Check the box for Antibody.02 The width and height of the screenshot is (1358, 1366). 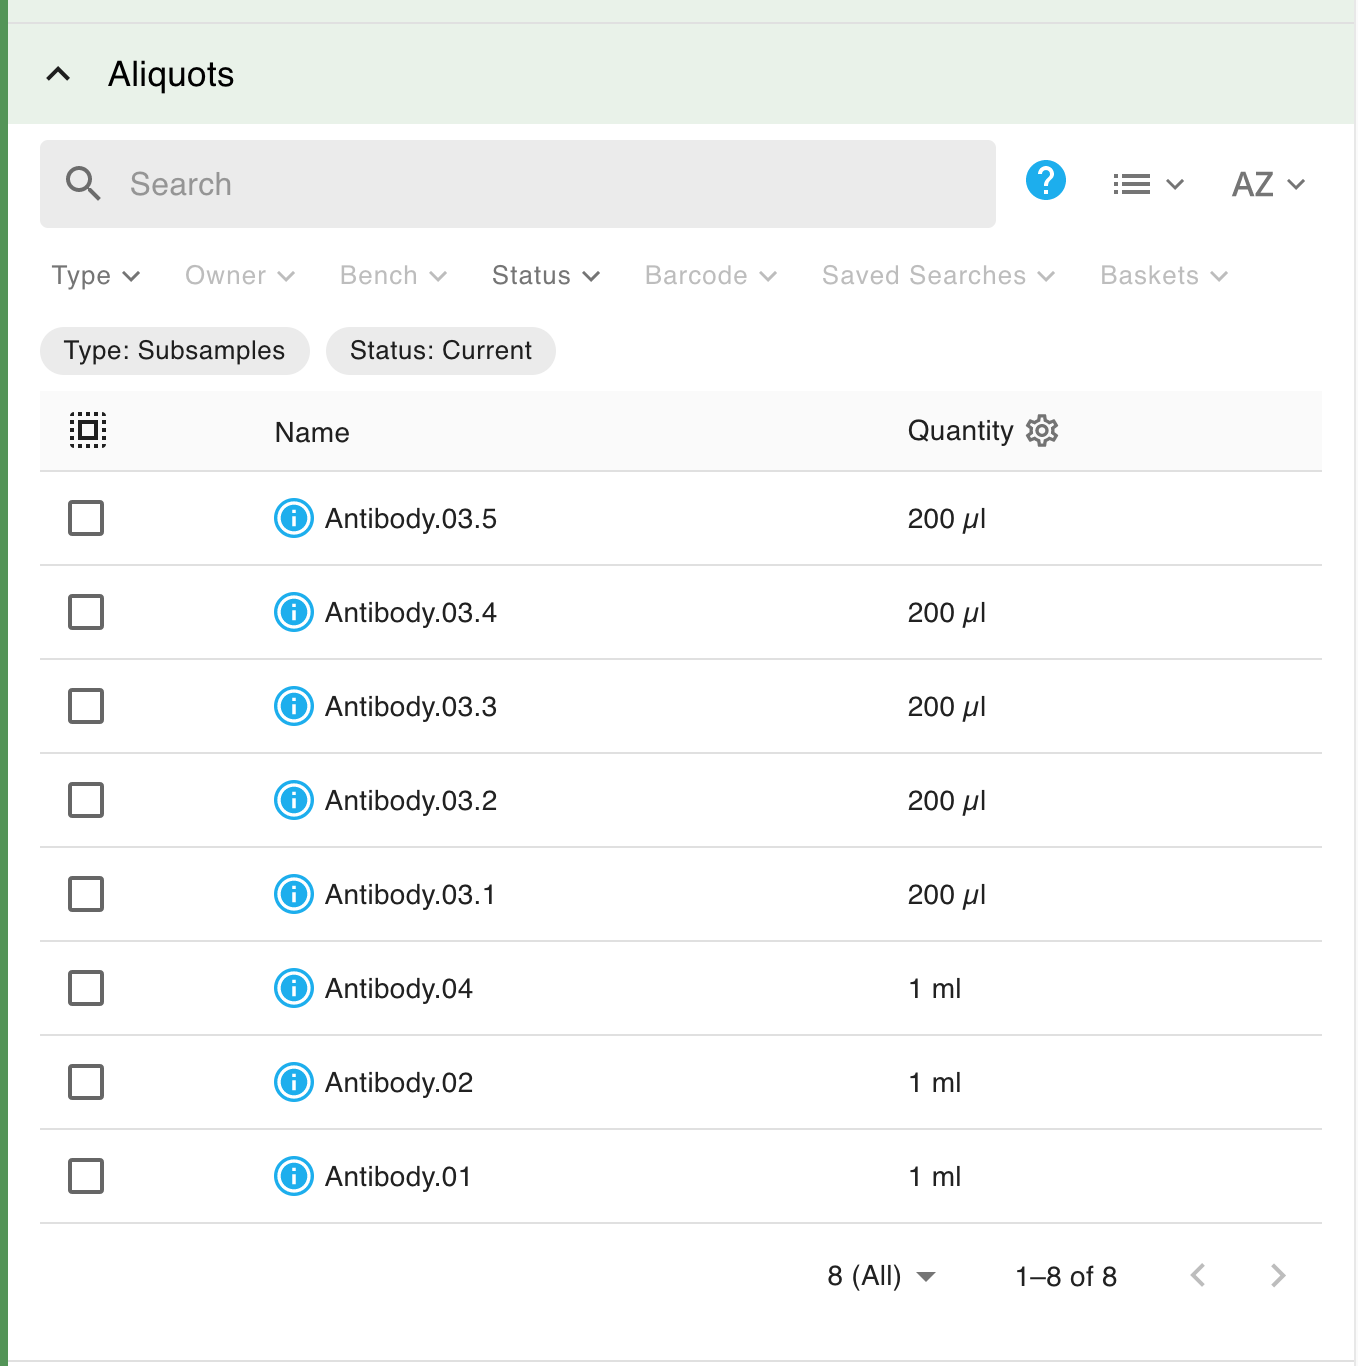point(86,1082)
